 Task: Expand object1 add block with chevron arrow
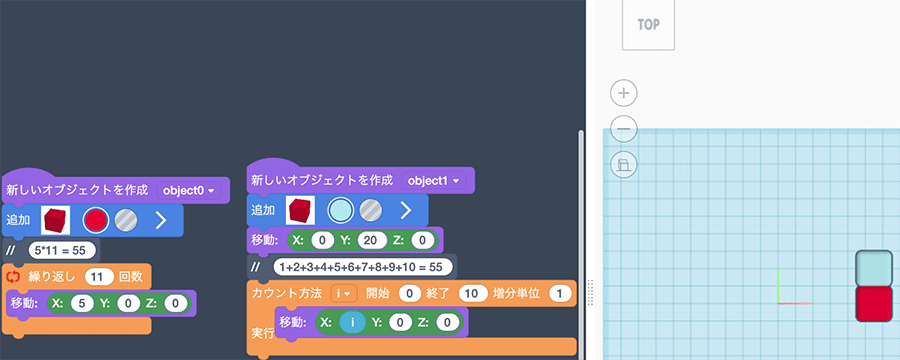tap(406, 211)
